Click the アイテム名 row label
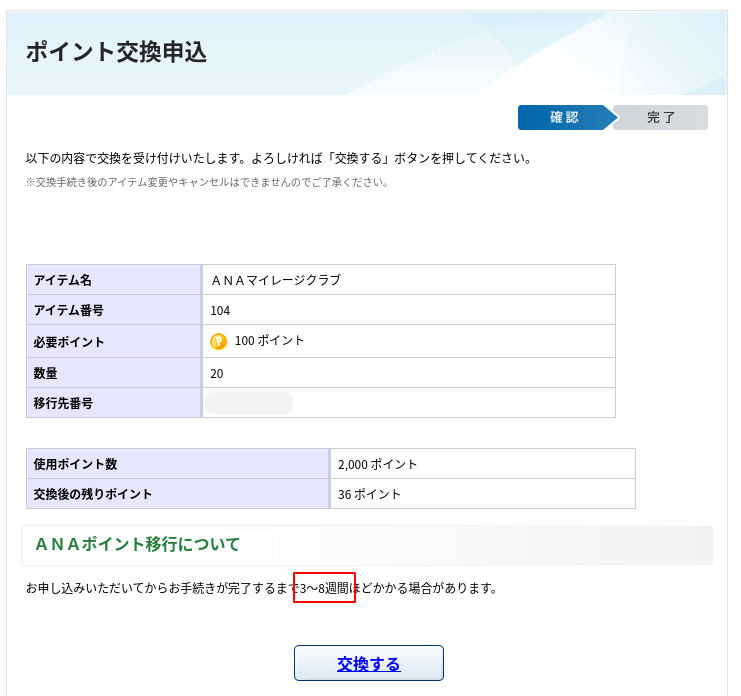 62,280
